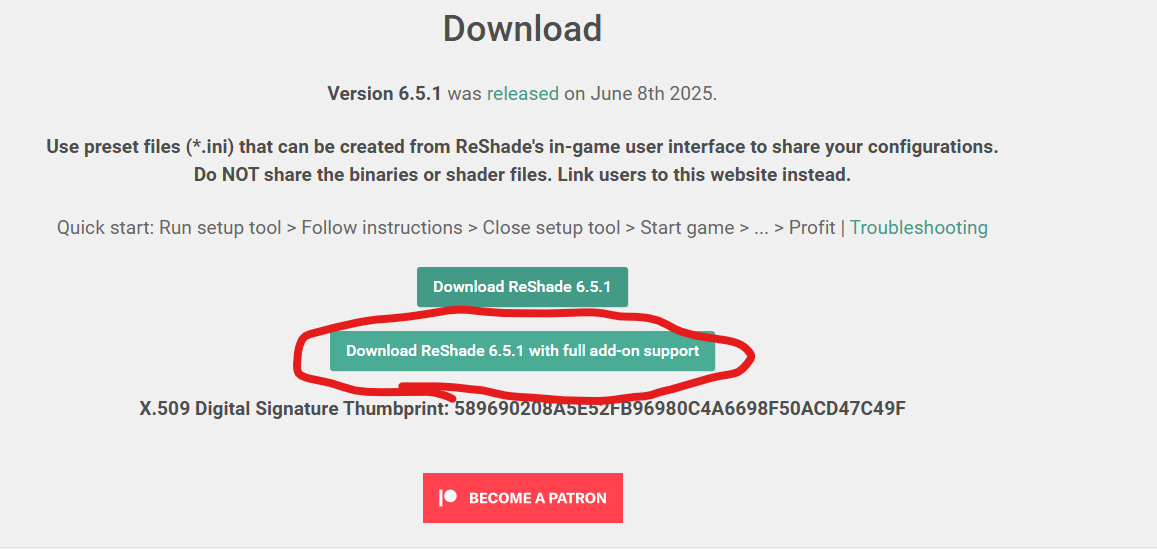Click the X.509 Digital Signature Thumbprint label
1157x550 pixels.
(294, 408)
